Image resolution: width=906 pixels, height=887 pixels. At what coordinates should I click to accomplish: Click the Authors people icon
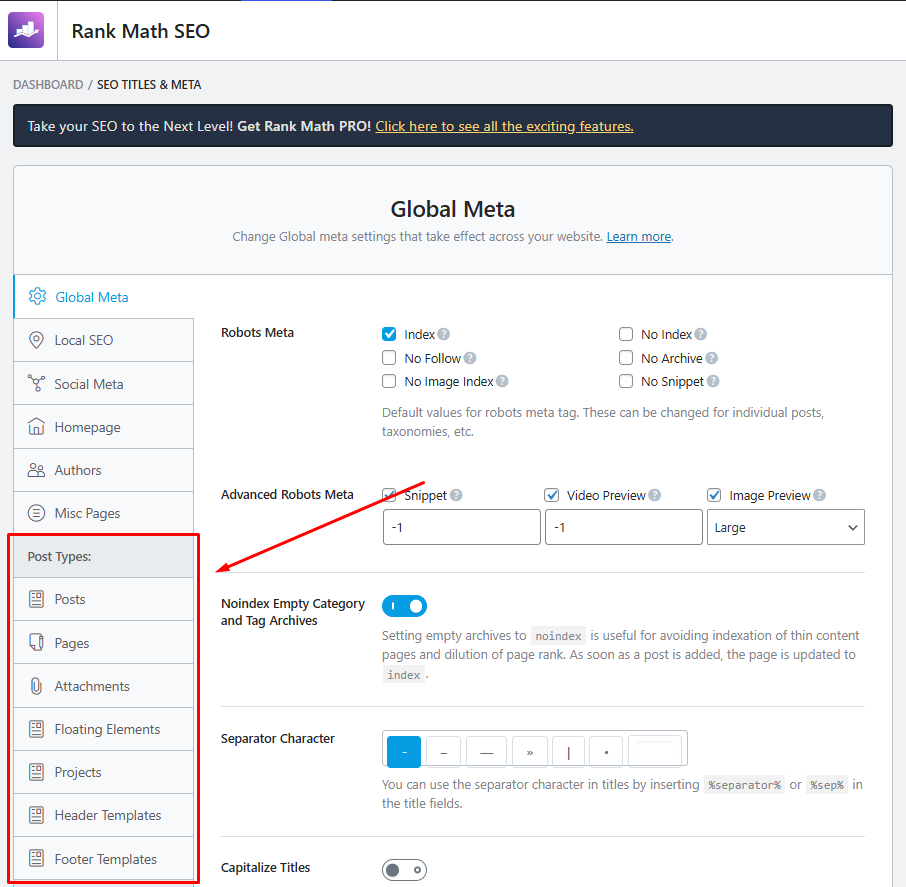[37, 470]
